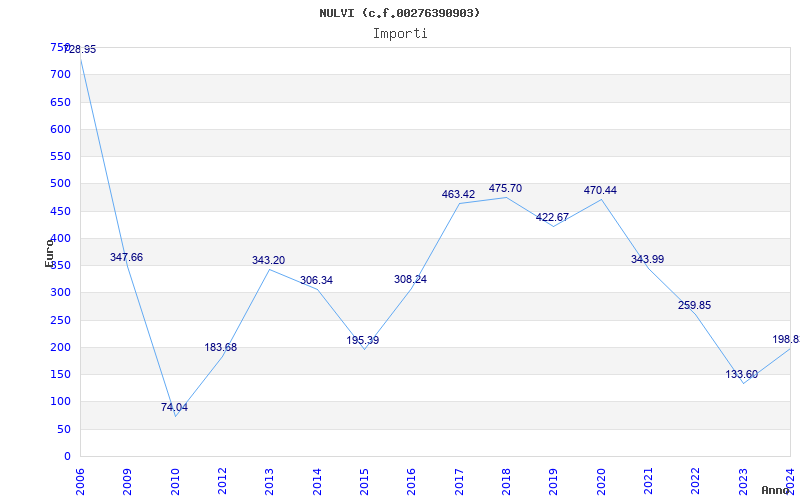Click the 50 y-axis tick label
This screenshot has width=800, height=500.
pos(64,430)
